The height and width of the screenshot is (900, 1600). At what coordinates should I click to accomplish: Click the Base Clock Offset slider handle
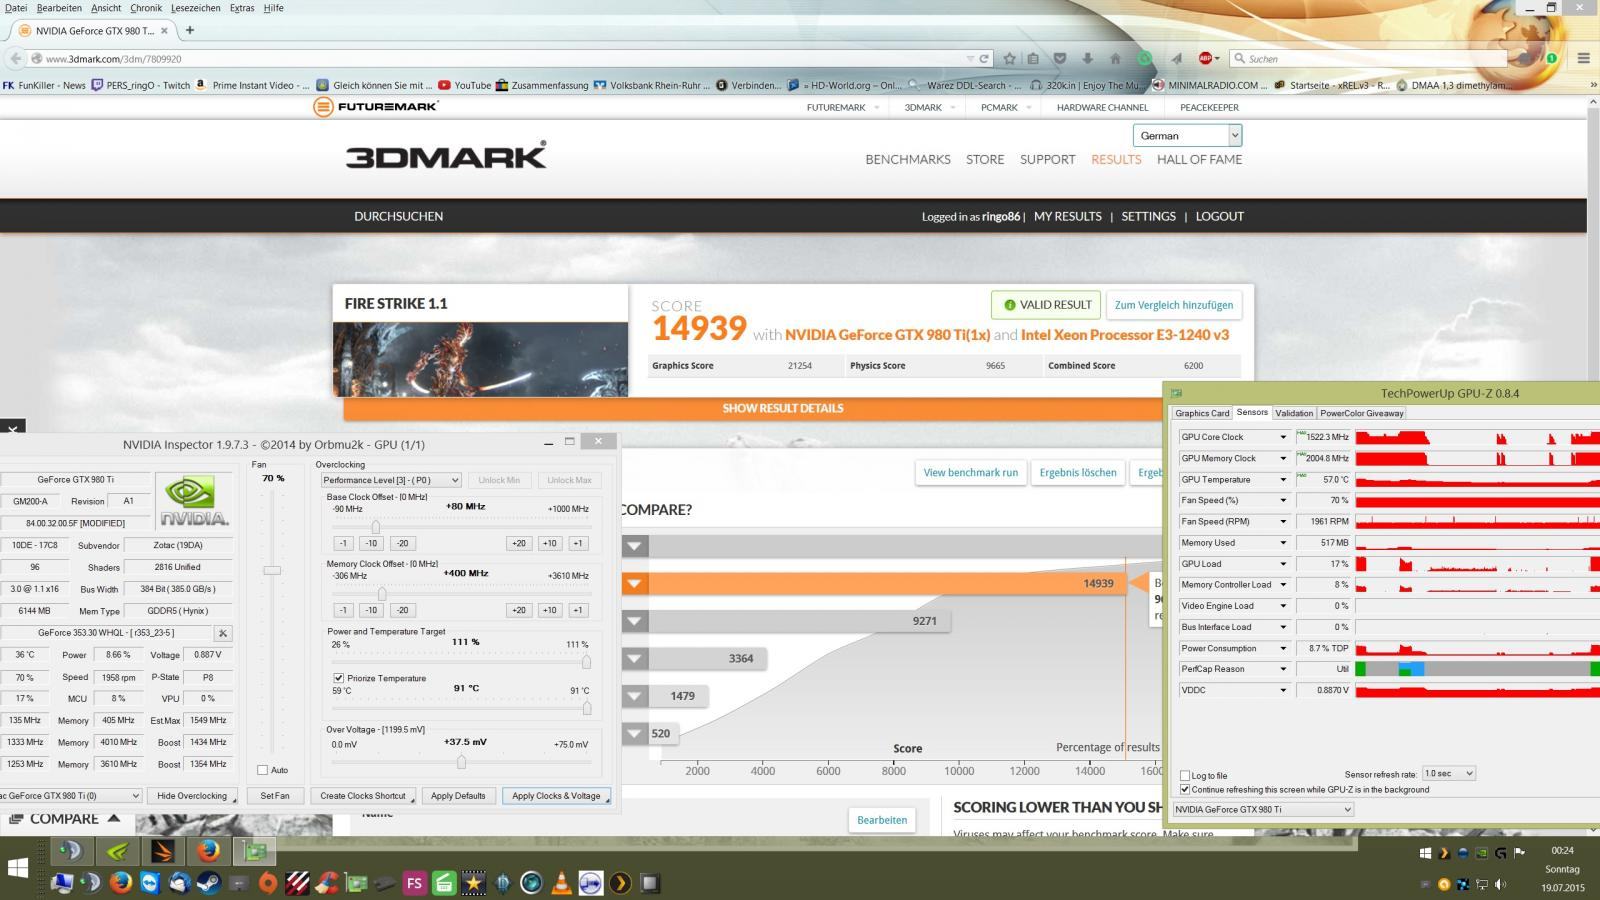375,527
